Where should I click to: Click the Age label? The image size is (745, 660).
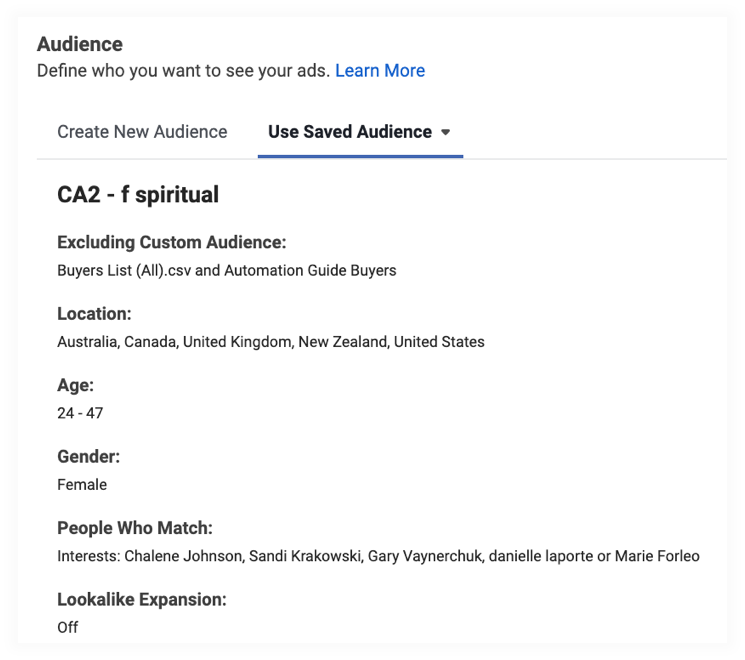(76, 385)
